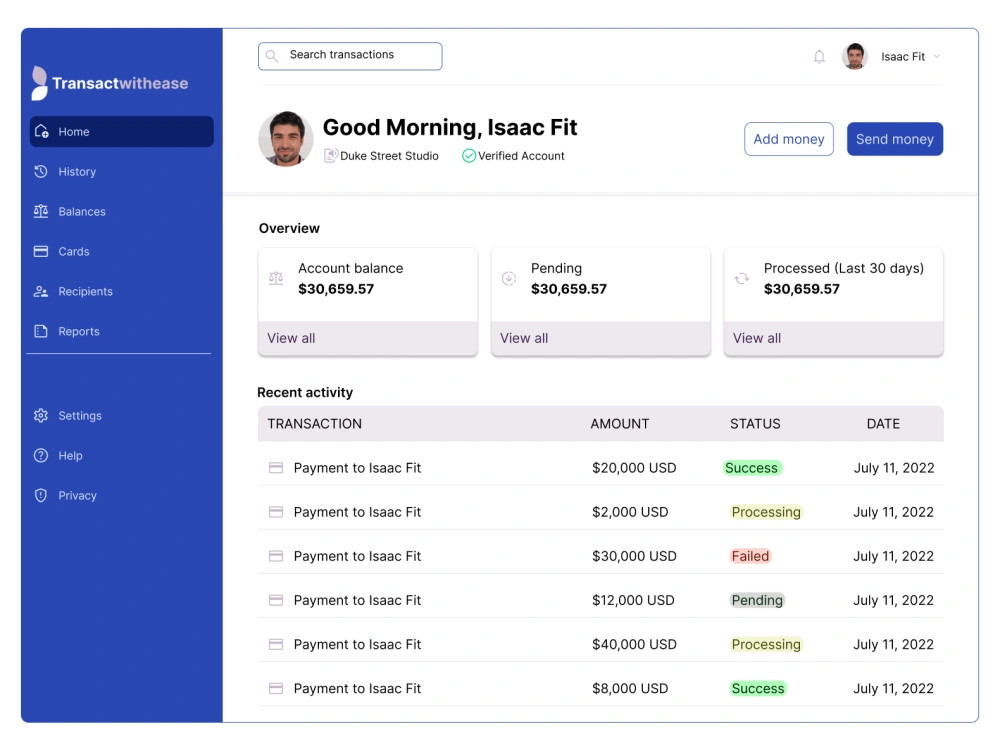Click Processing badge on $40,000 USD row
The image size is (1000, 750).
(766, 644)
